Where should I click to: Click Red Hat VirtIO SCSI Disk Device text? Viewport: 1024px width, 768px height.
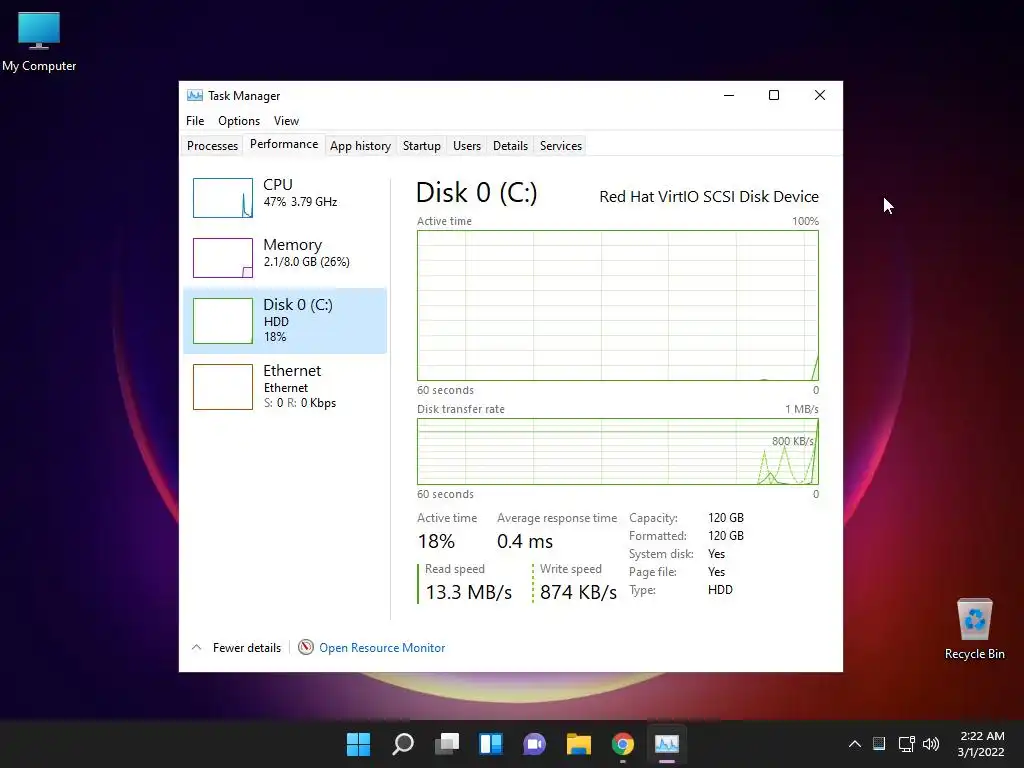(709, 197)
